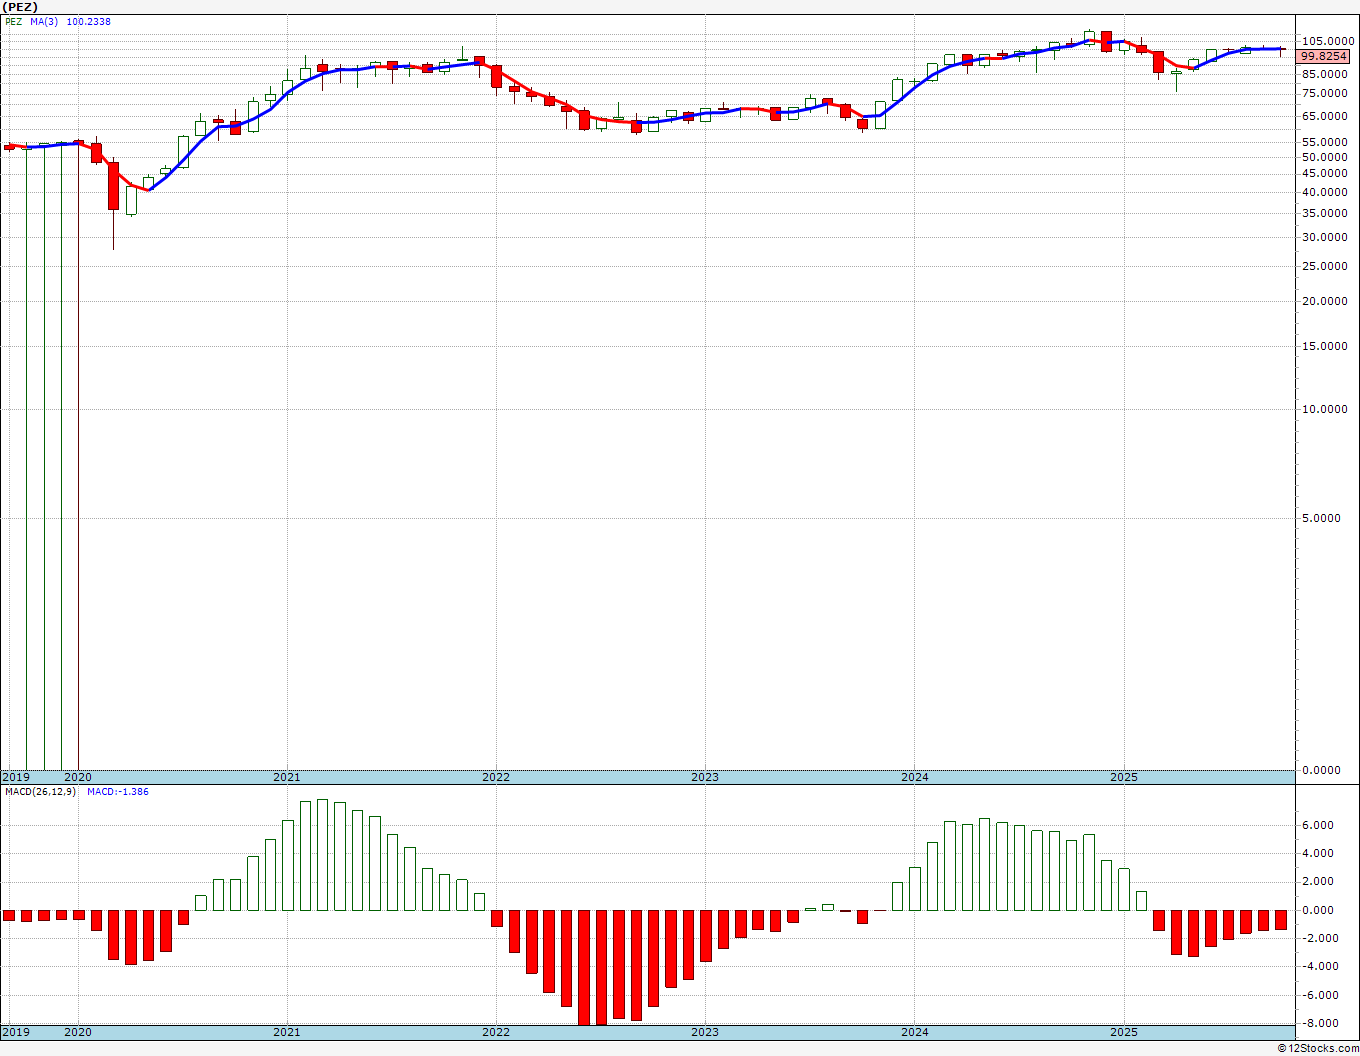1360x1056 pixels.
Task: Click the "15.0000" price axis label
Action: coord(1325,346)
